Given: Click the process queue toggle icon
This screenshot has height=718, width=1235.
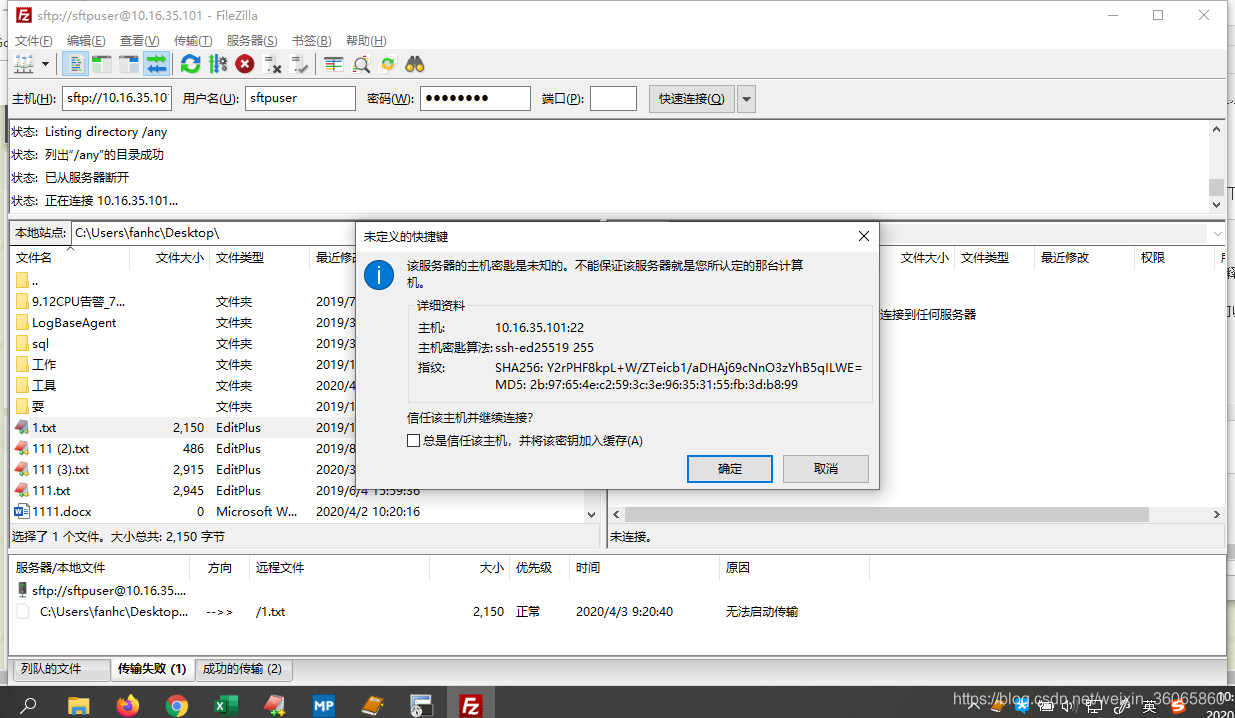Looking at the screenshot, I should (x=217, y=64).
